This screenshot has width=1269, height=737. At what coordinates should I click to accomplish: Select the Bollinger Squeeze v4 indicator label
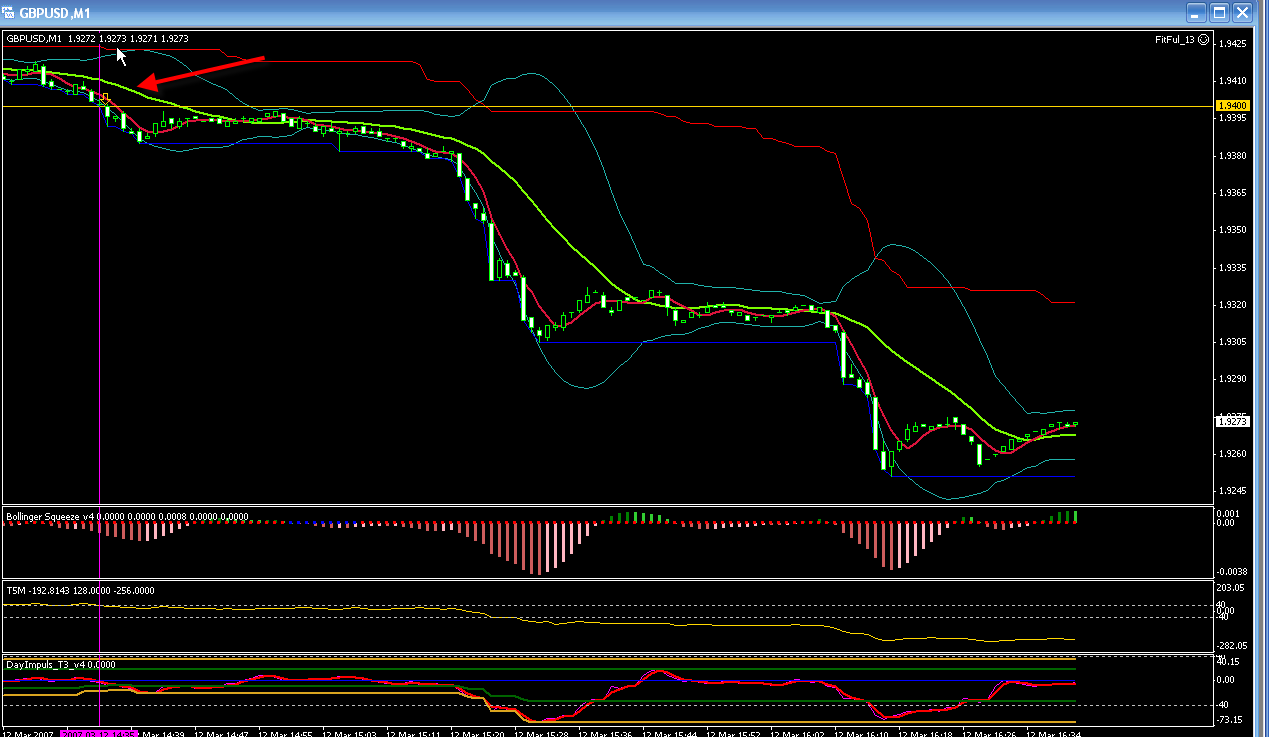(50, 516)
